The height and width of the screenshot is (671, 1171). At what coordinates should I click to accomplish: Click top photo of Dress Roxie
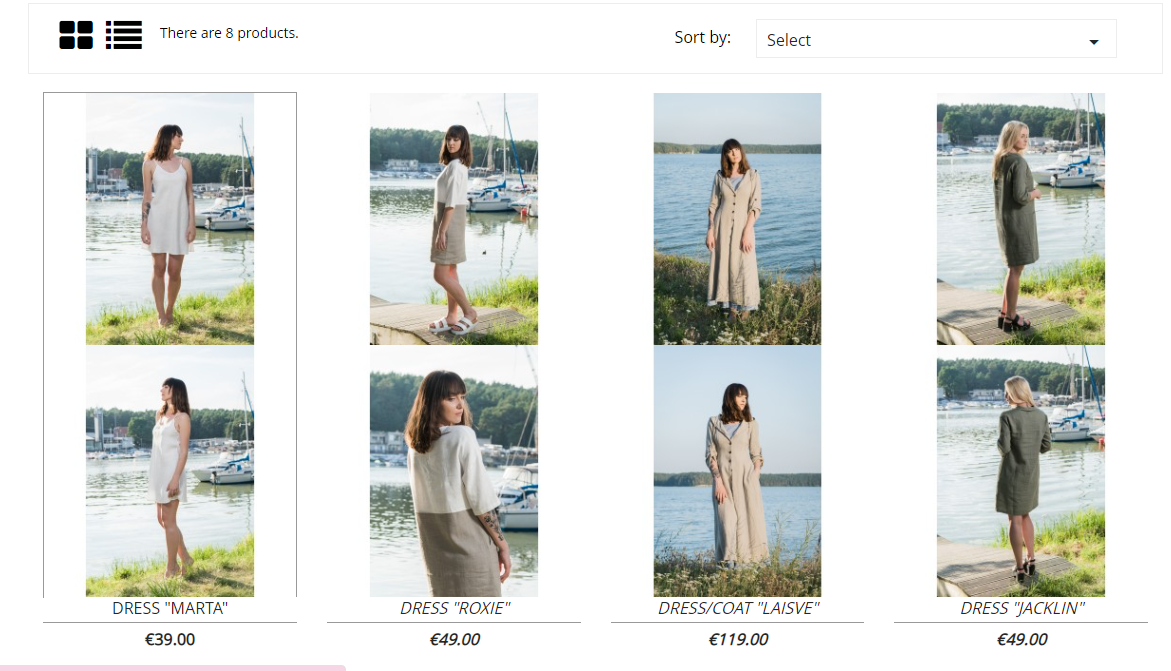pyautogui.click(x=454, y=219)
